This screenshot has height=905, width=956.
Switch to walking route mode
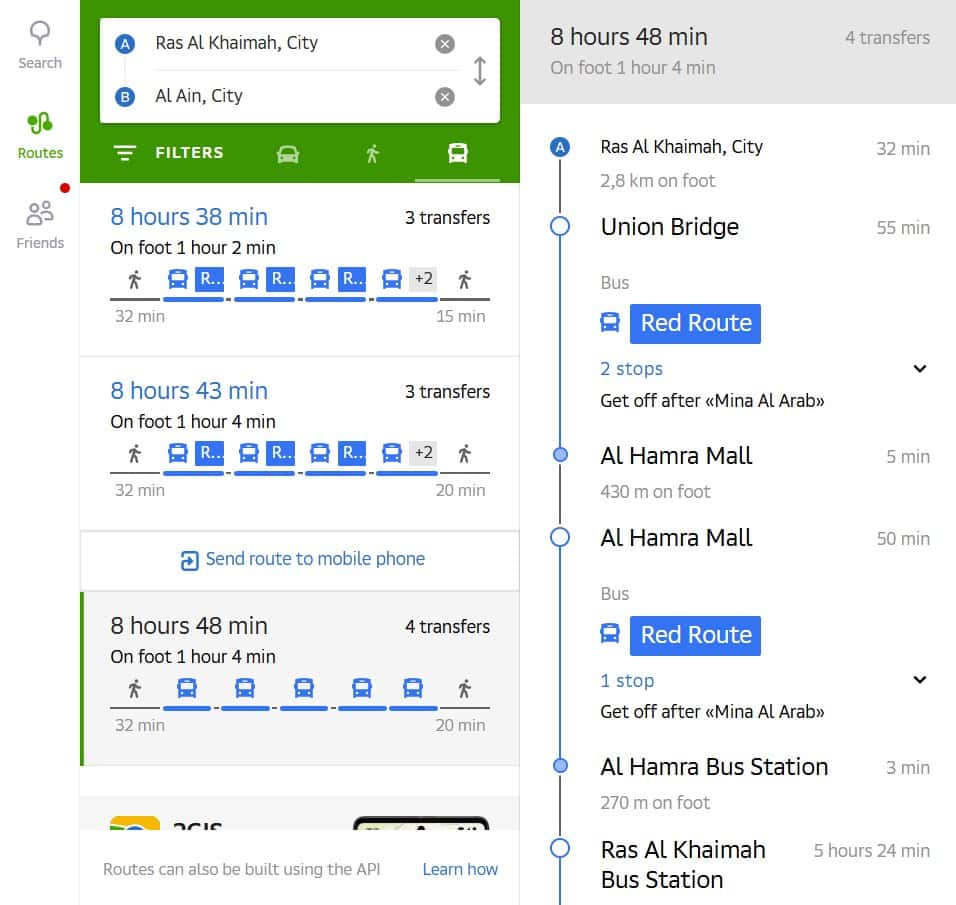coord(373,154)
